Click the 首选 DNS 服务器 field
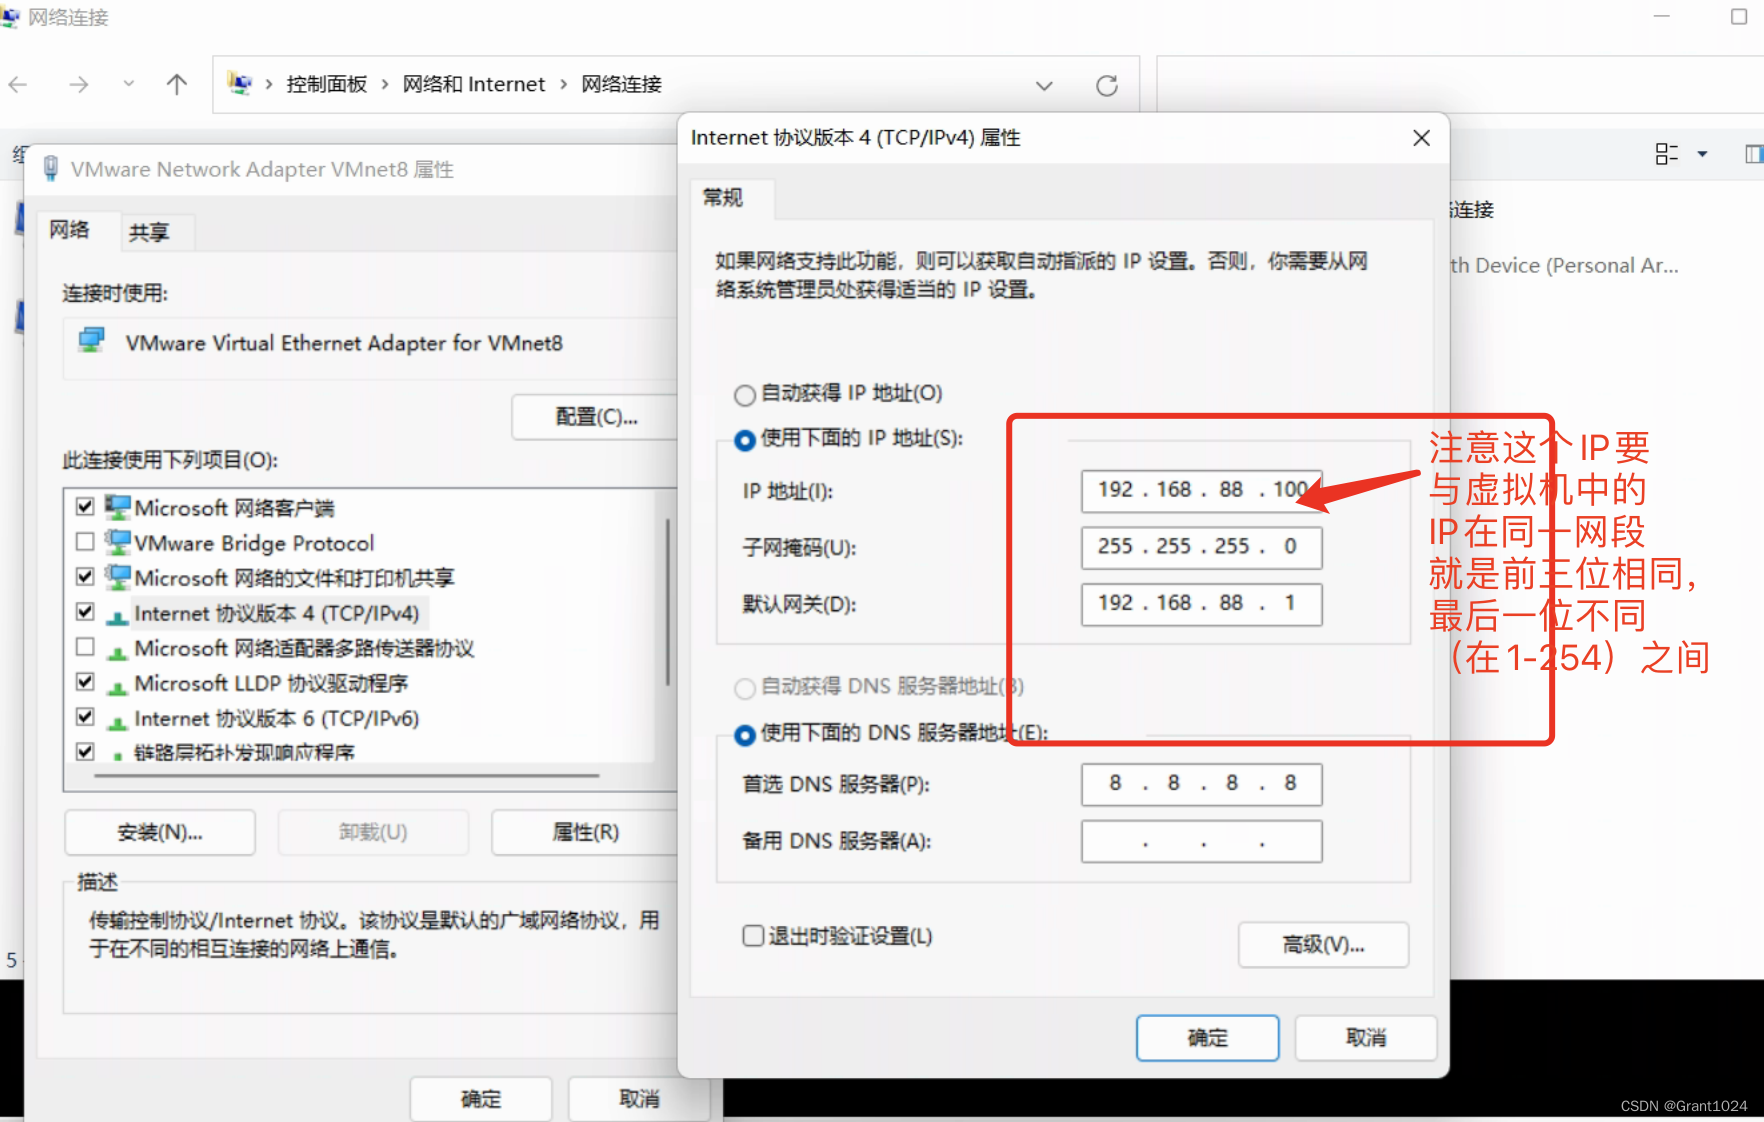 [1201, 784]
